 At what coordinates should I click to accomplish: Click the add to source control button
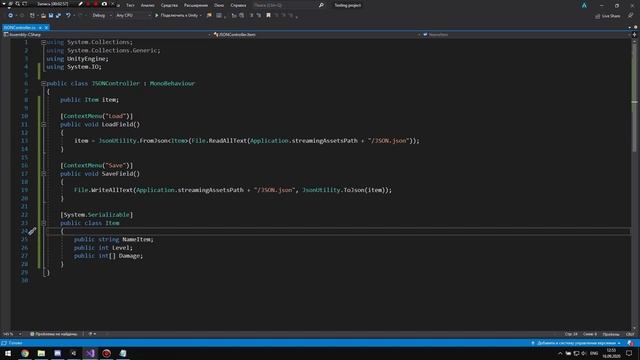click(576, 343)
